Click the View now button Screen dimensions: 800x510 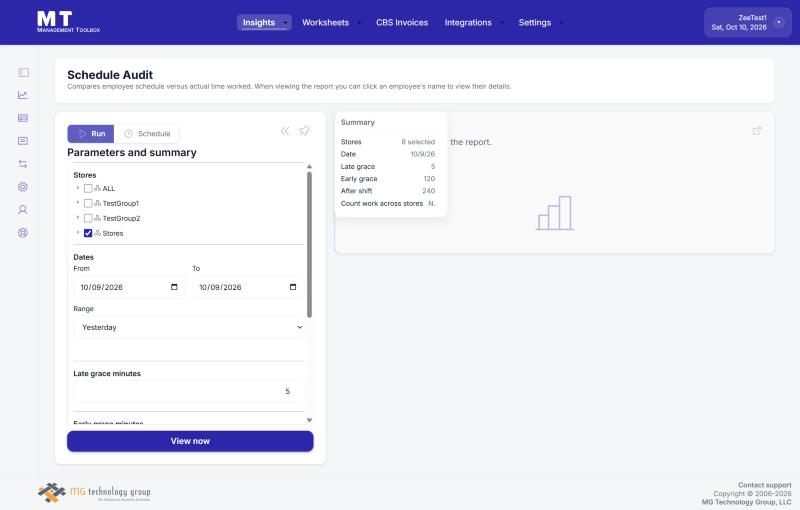point(190,441)
